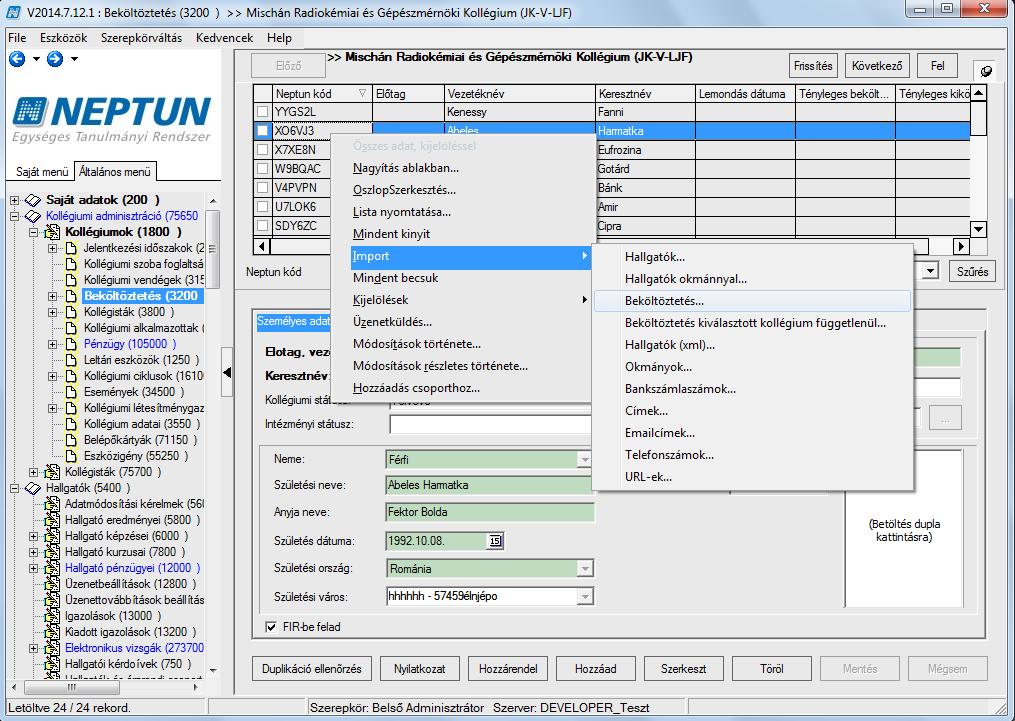
Task: Select Belépőkártyák (71150) in tree
Action: (x=140, y=440)
